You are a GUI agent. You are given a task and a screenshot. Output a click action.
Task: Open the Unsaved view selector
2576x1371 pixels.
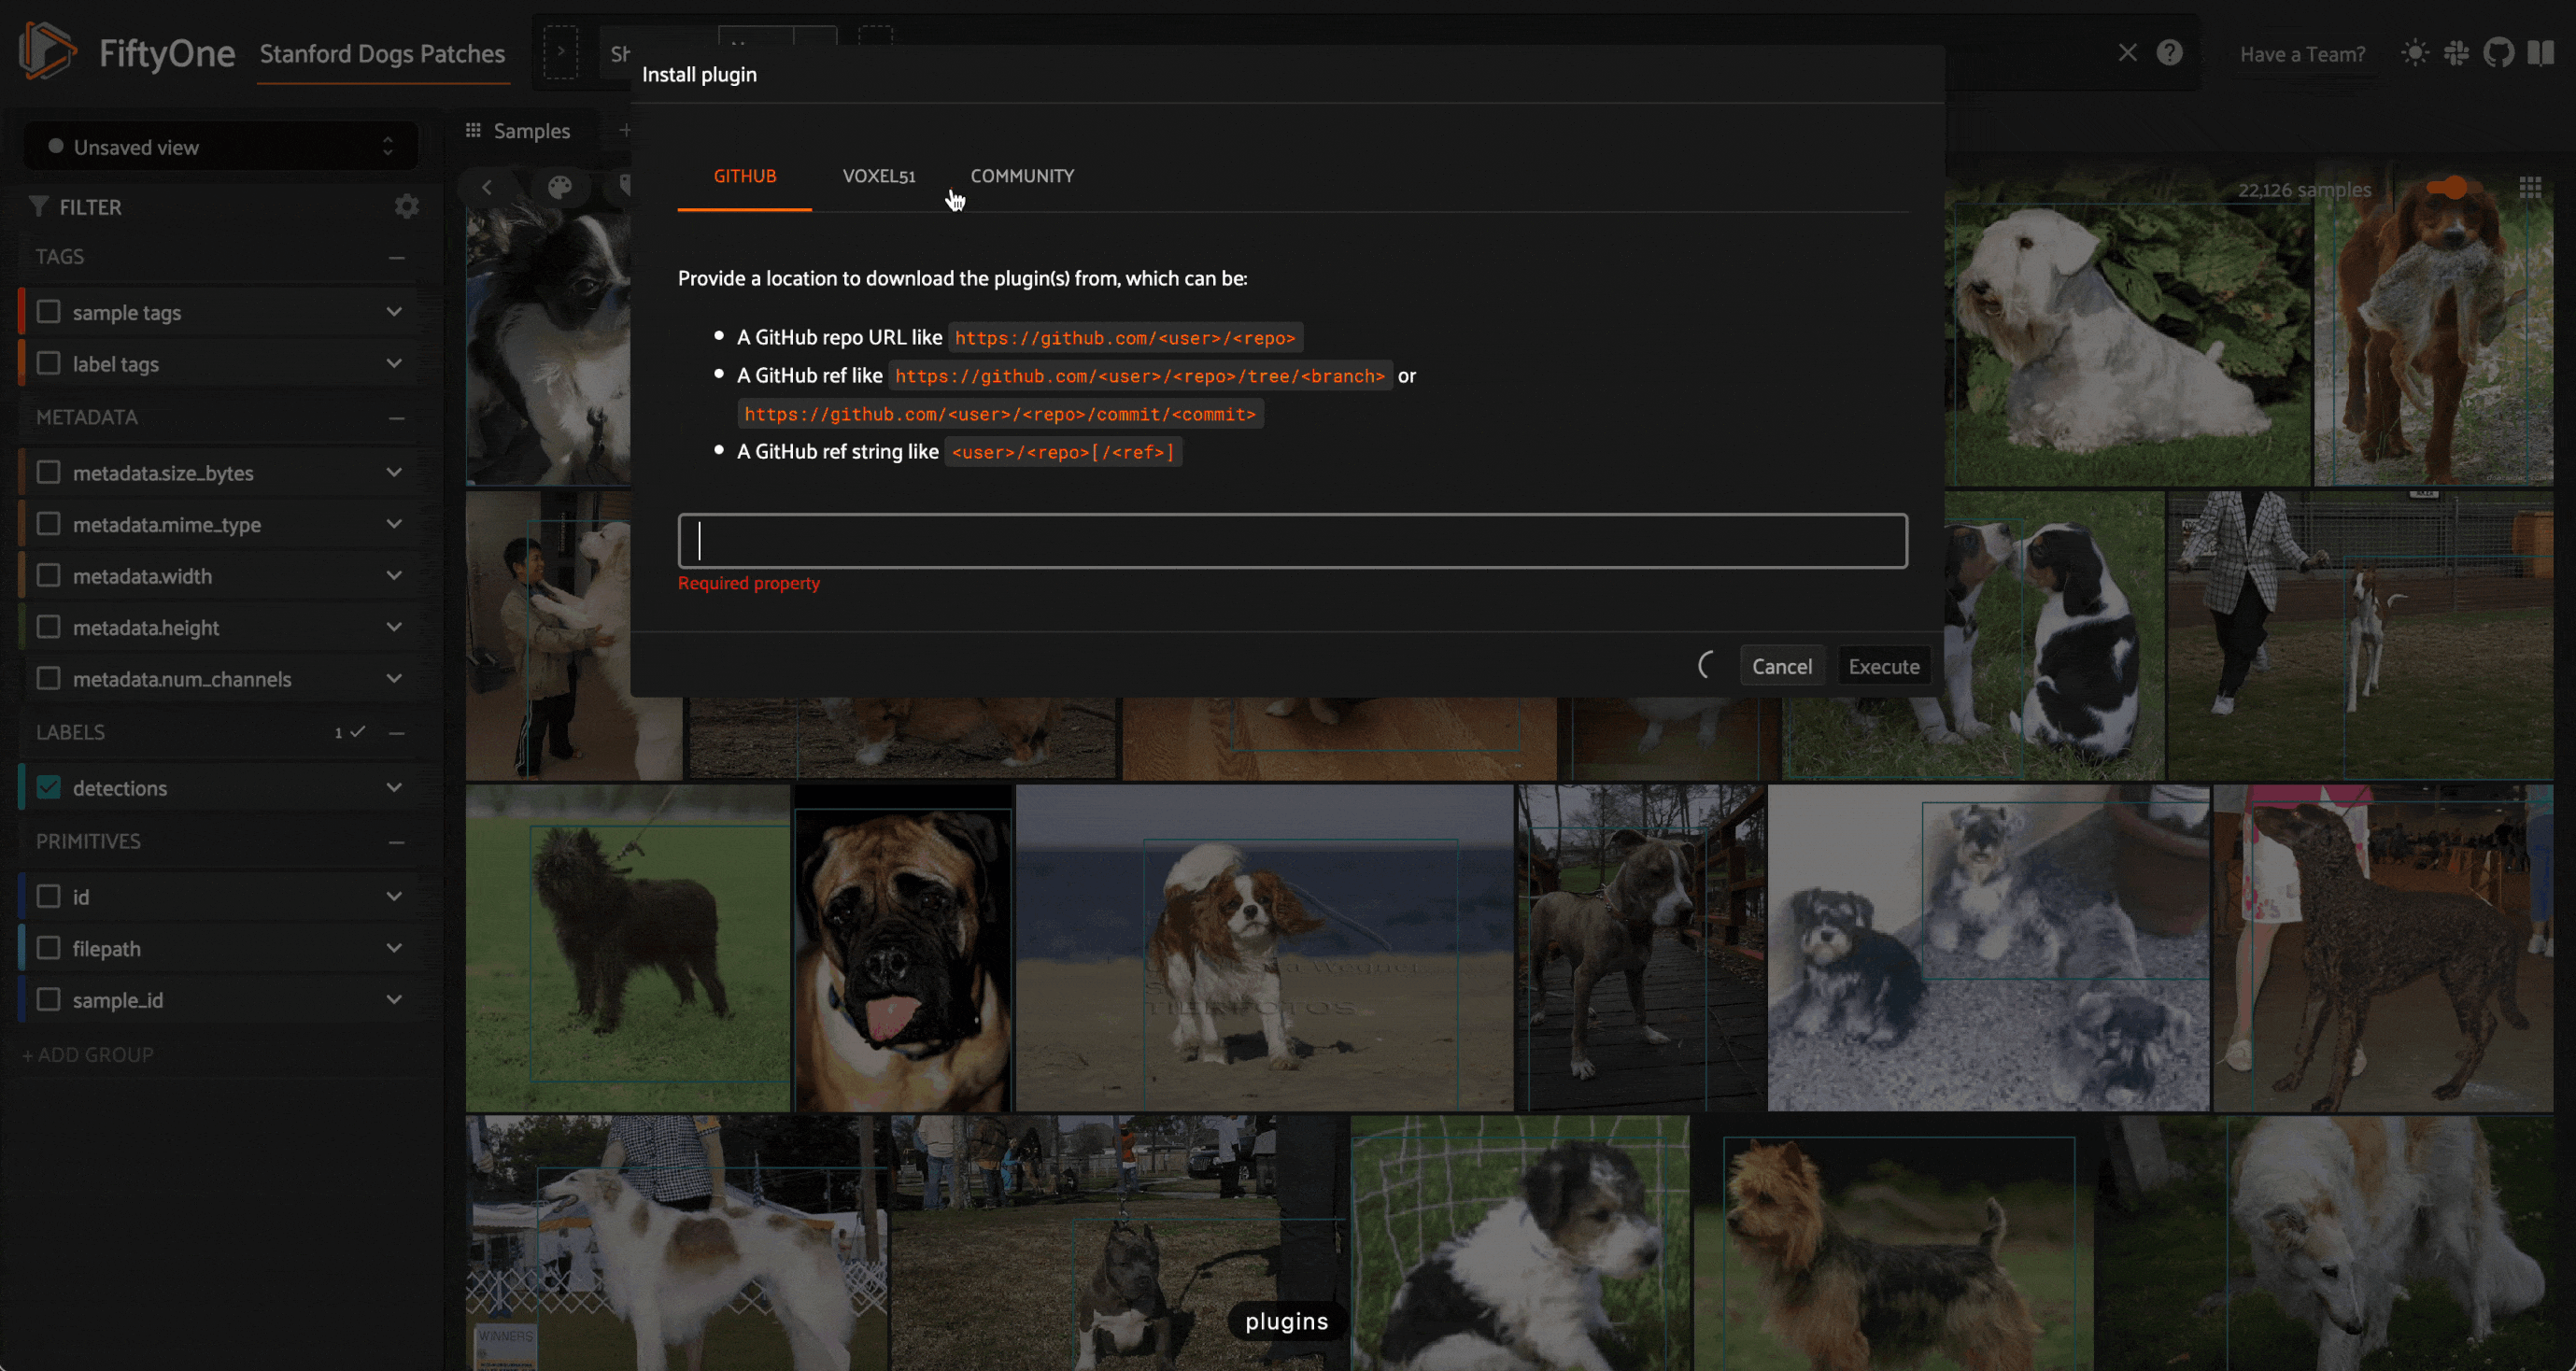click(221, 147)
